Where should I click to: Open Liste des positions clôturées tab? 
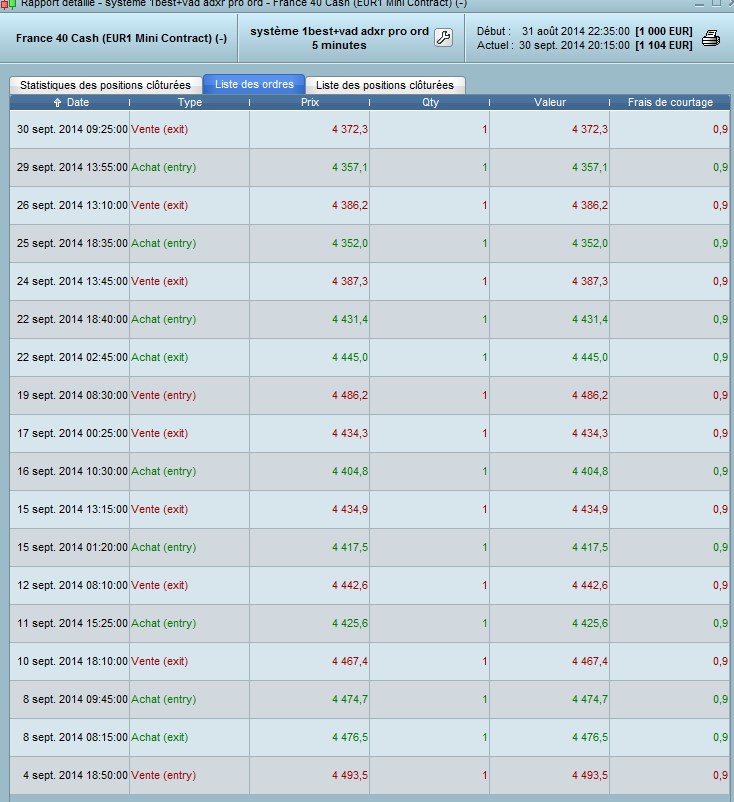(x=385, y=85)
